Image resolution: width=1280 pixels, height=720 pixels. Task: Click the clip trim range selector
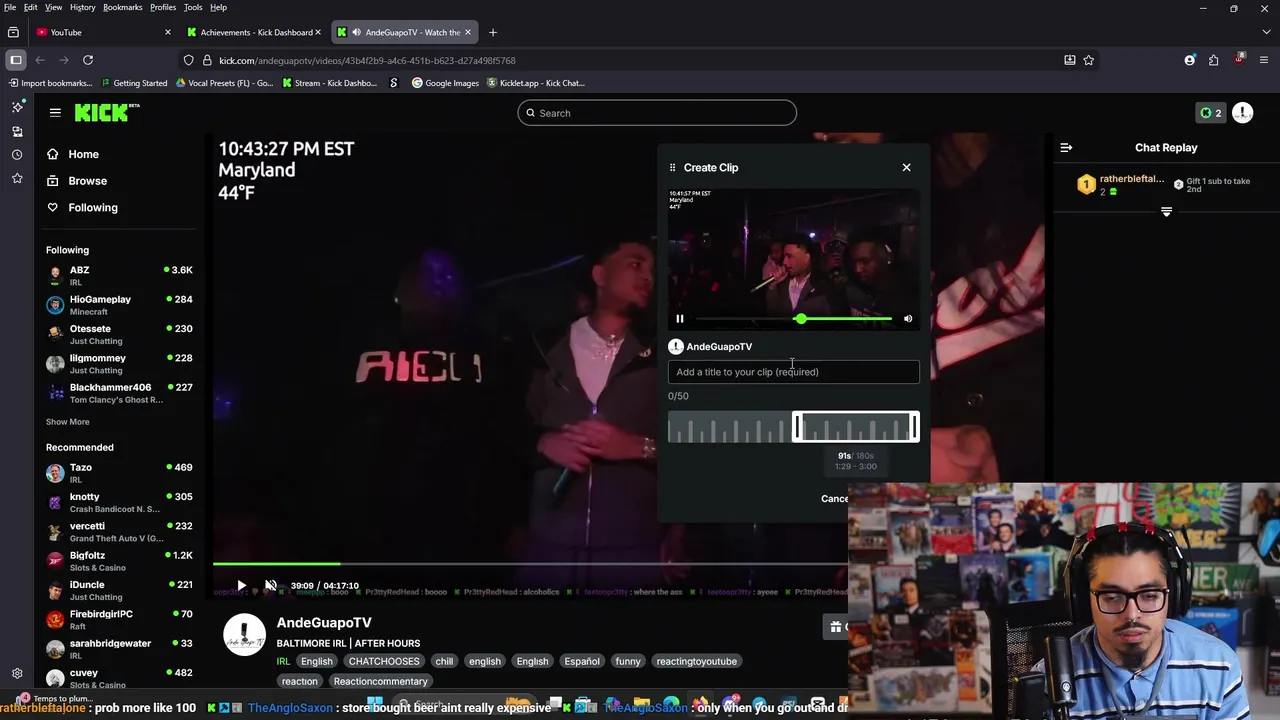click(x=856, y=428)
